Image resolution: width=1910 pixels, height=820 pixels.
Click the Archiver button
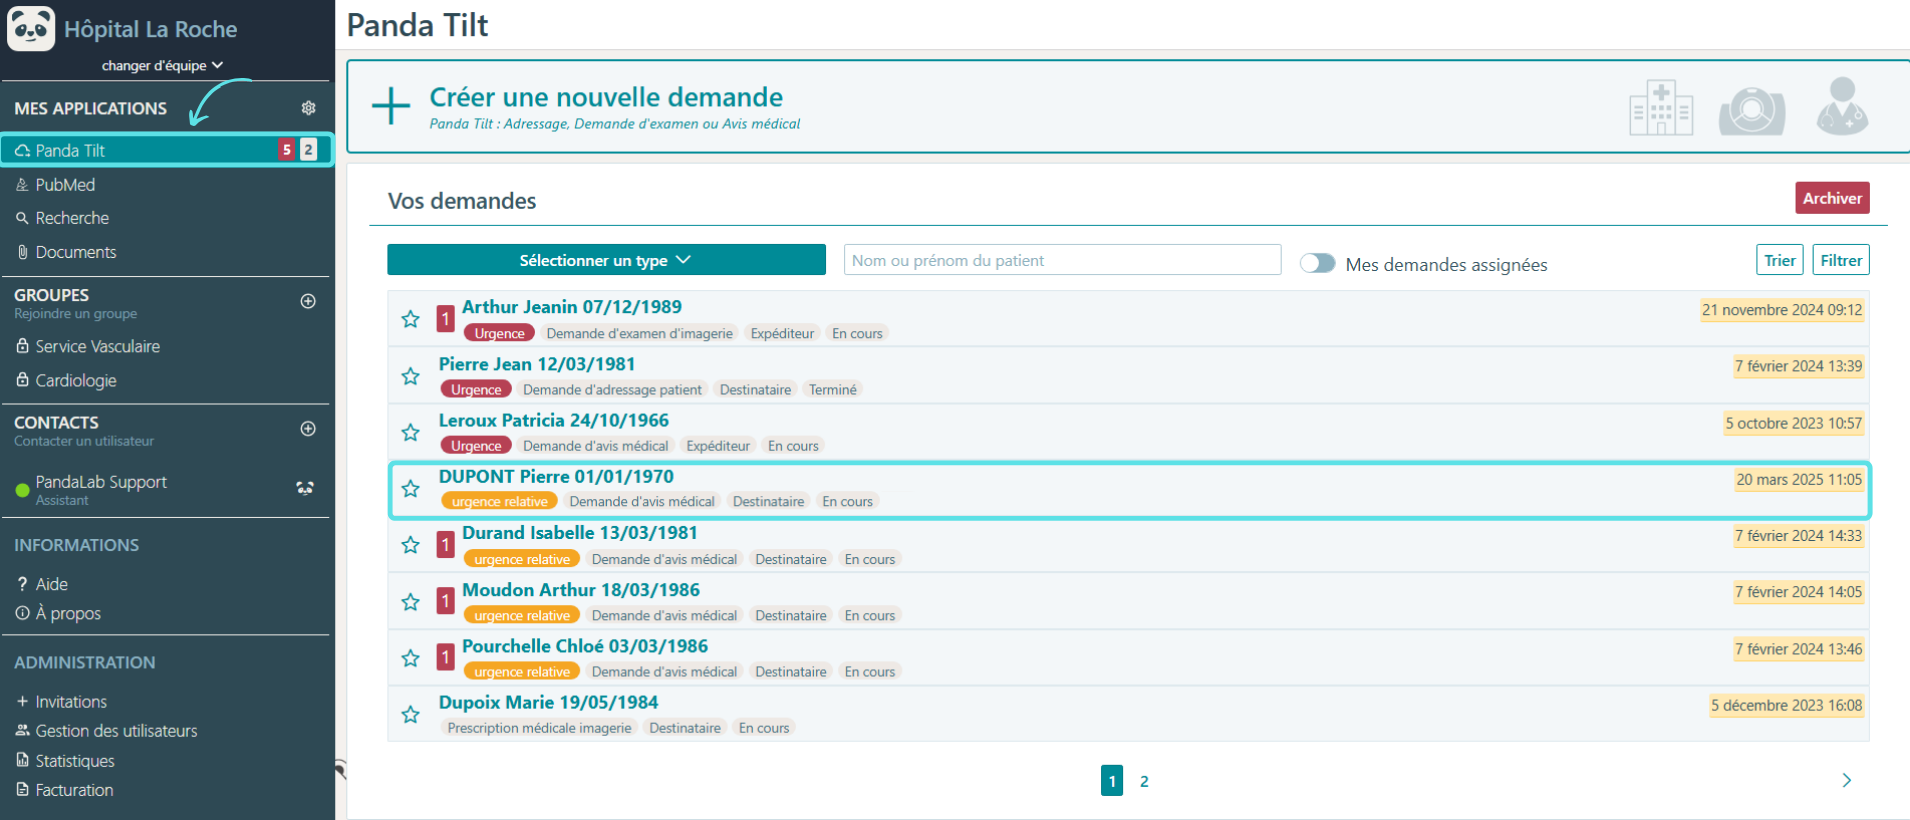(1832, 198)
